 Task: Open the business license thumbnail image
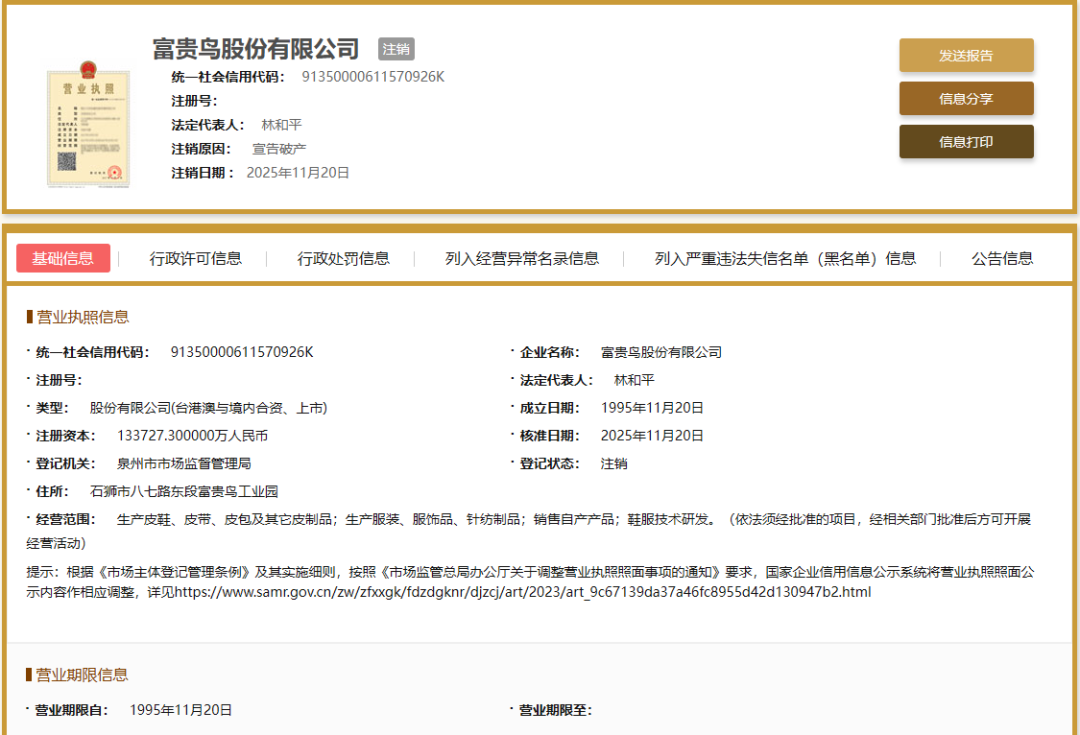(88, 125)
